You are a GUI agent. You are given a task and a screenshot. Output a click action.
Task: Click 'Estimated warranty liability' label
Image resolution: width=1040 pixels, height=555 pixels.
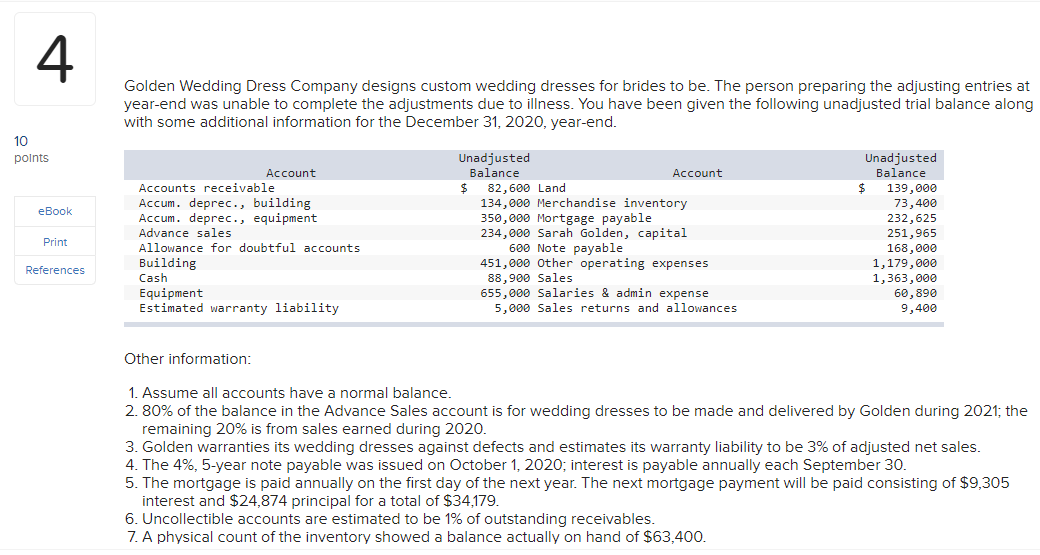[x=239, y=308]
